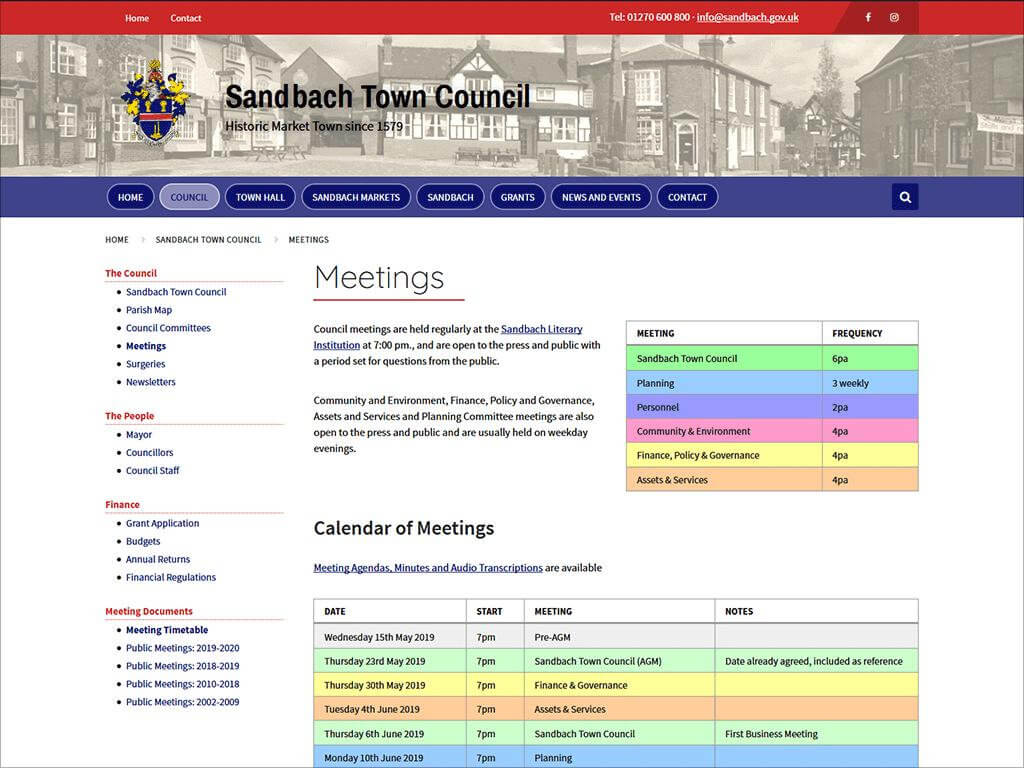This screenshot has width=1024, height=768.
Task: Open the Instagram icon in top bar
Action: (x=894, y=18)
